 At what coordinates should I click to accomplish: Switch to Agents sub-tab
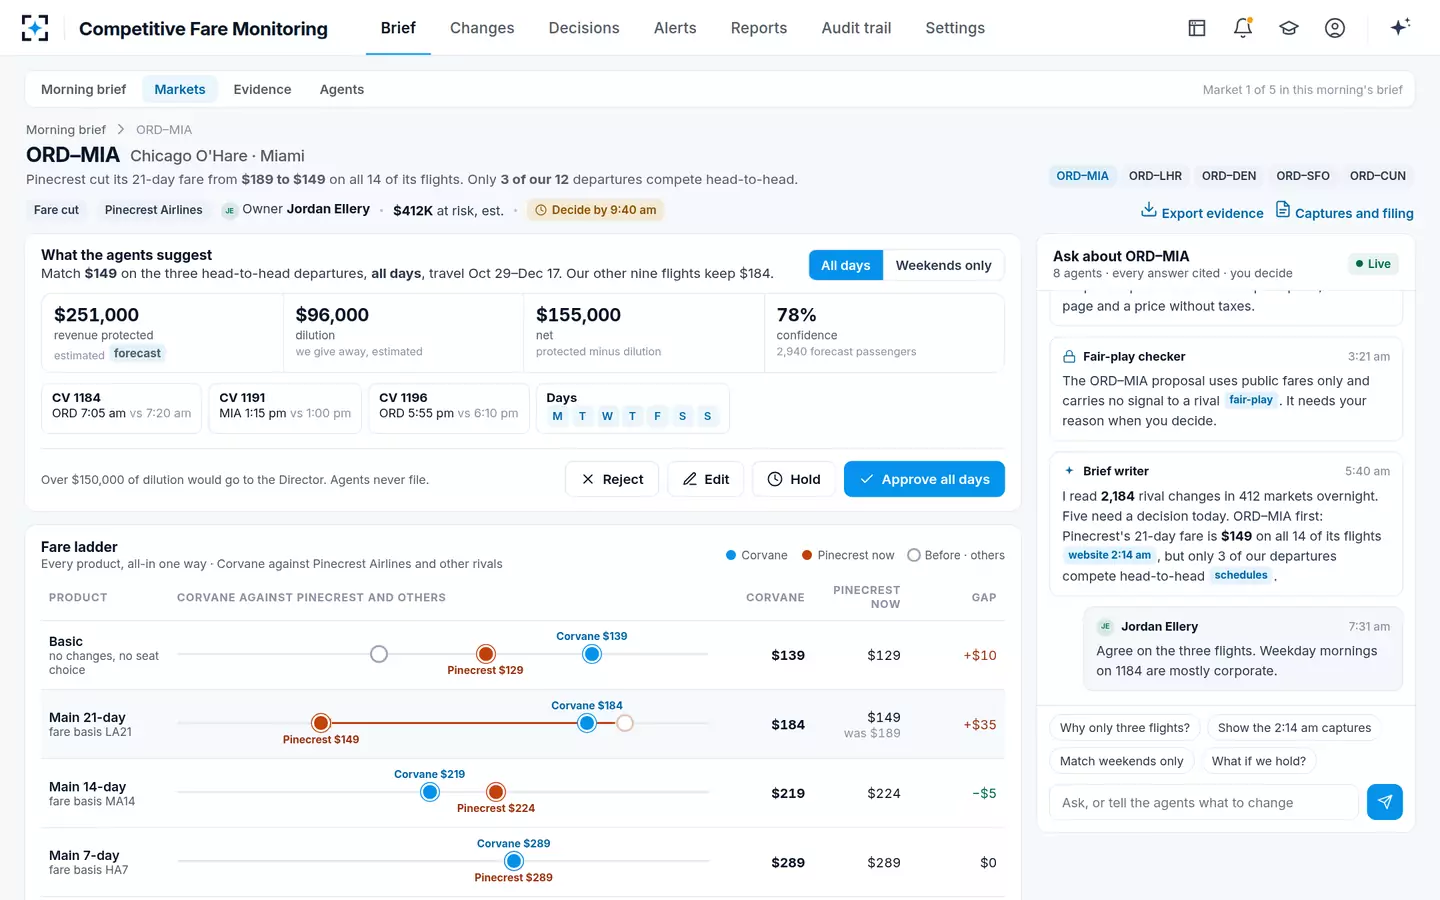(x=342, y=89)
